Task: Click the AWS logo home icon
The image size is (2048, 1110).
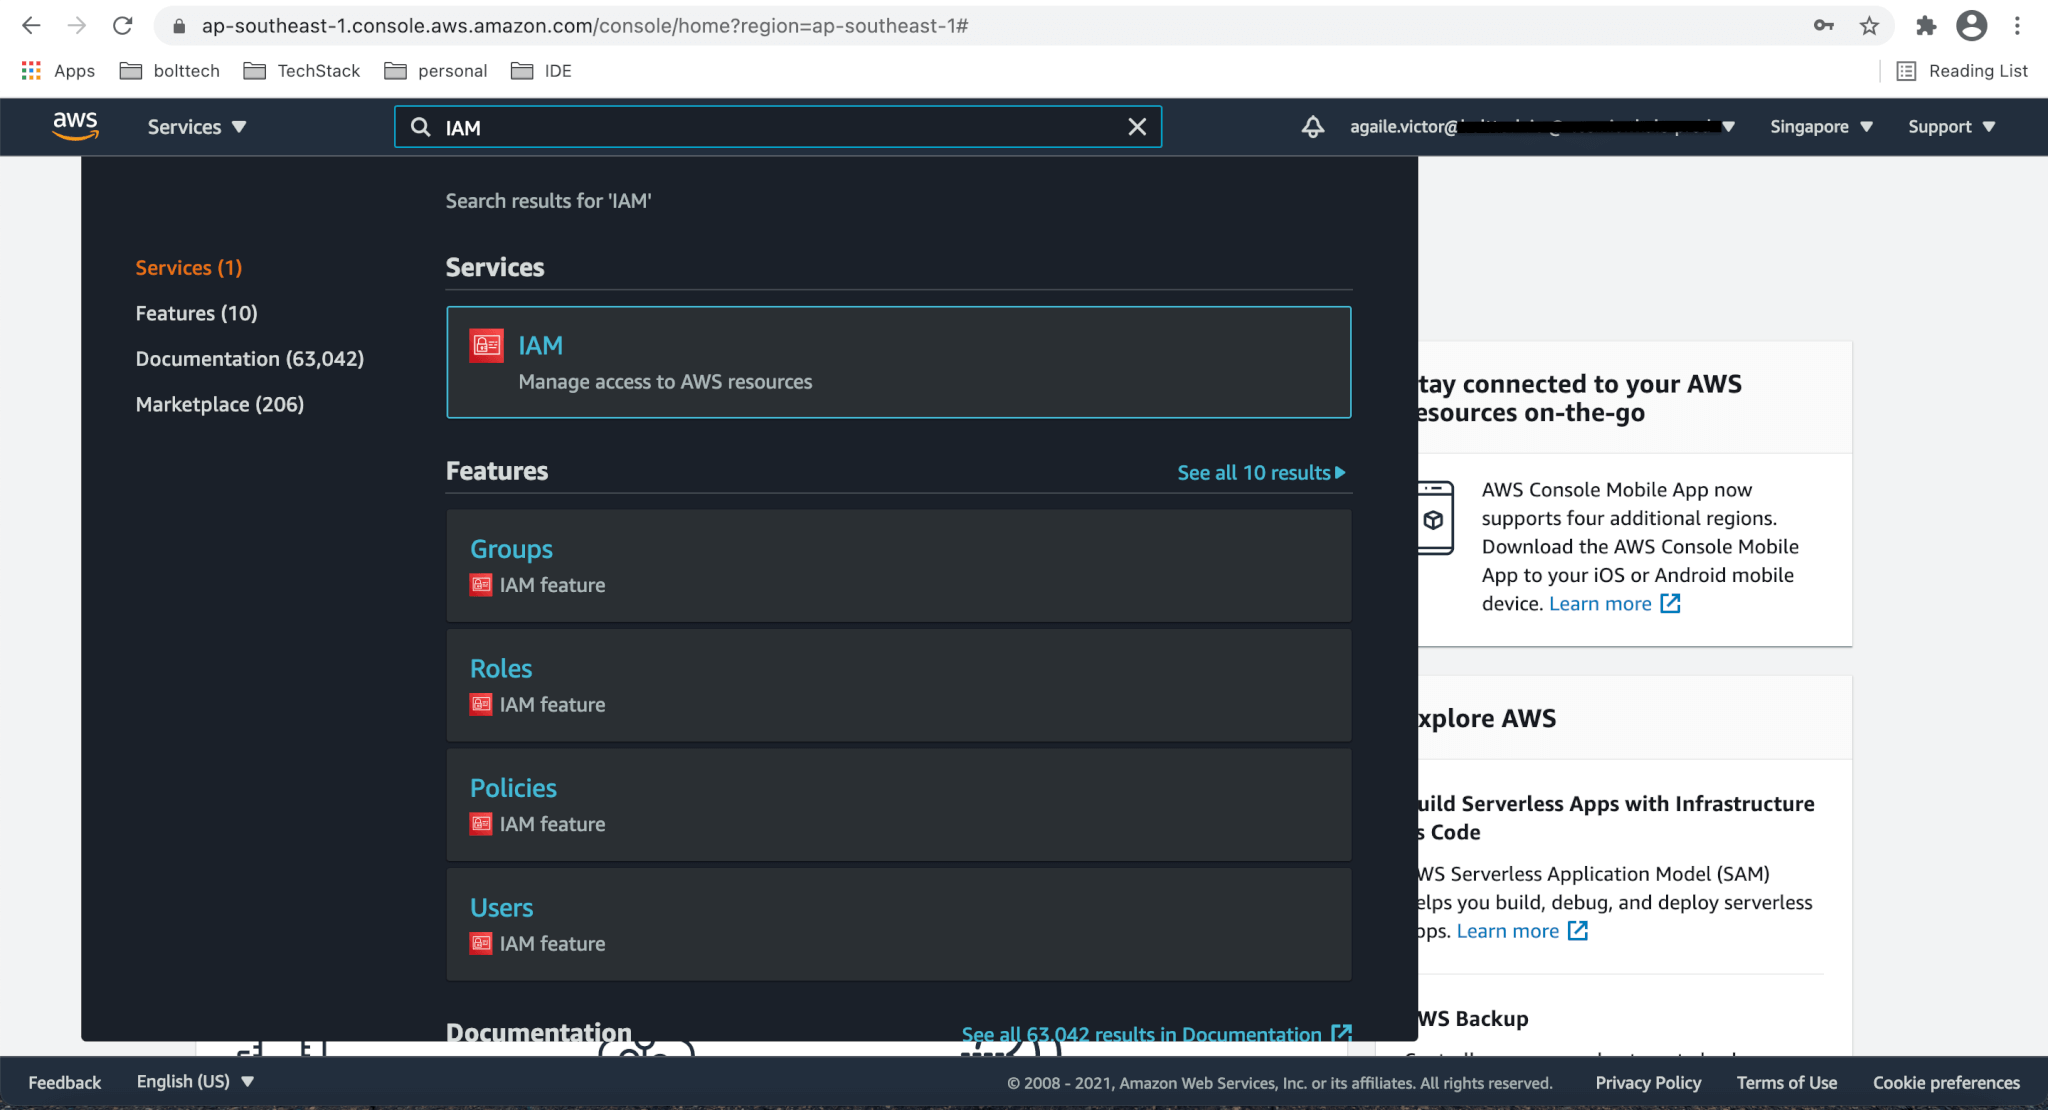Action: [75, 126]
